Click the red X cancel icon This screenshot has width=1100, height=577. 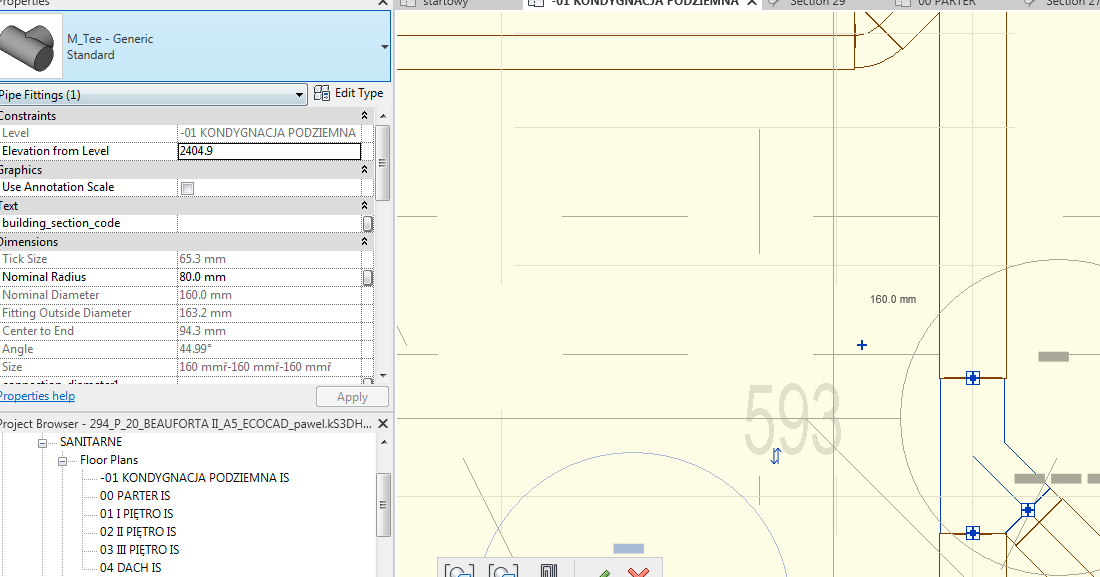[638, 573]
